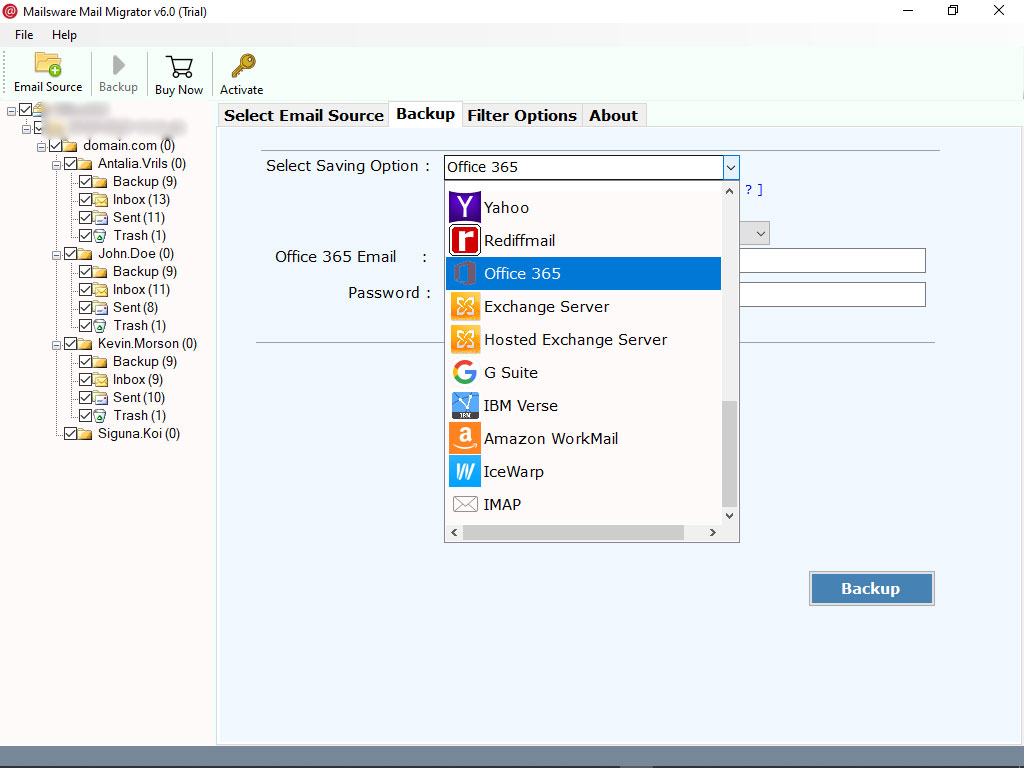Select the G Suite Google icon
The height and width of the screenshot is (768, 1024).
pos(464,372)
